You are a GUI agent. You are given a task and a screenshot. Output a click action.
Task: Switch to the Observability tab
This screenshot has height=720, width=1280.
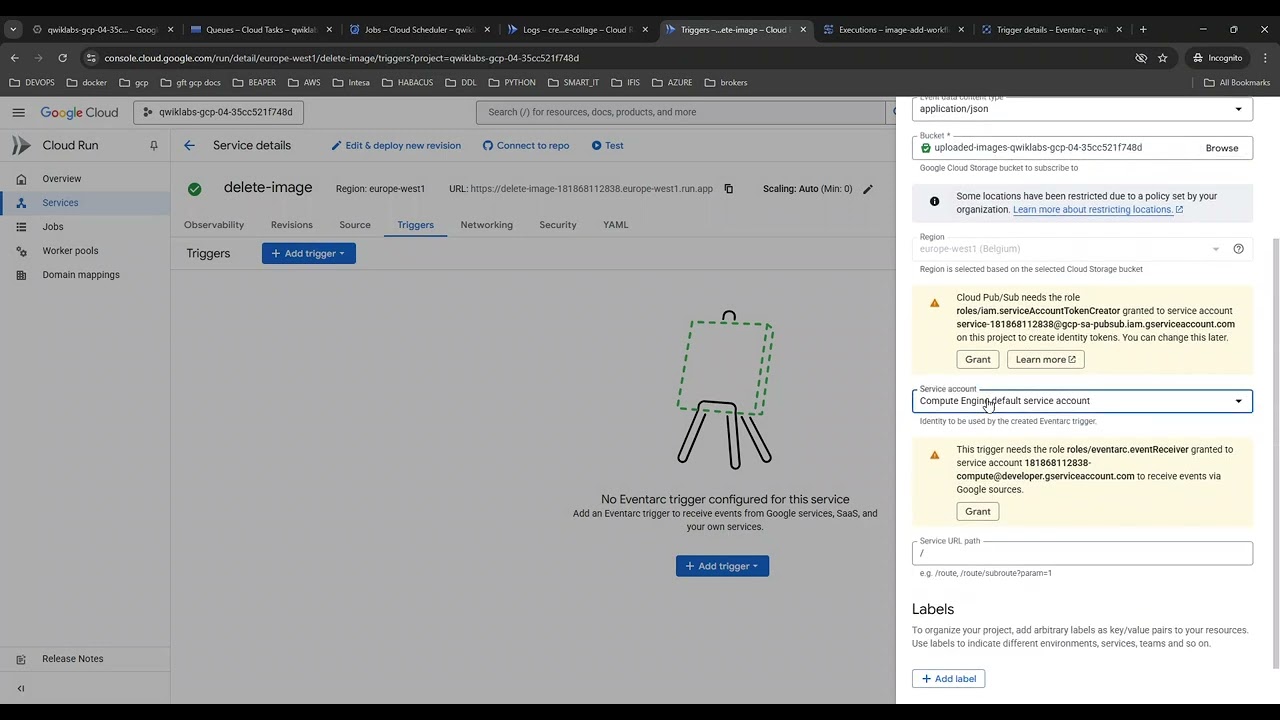[x=214, y=225]
